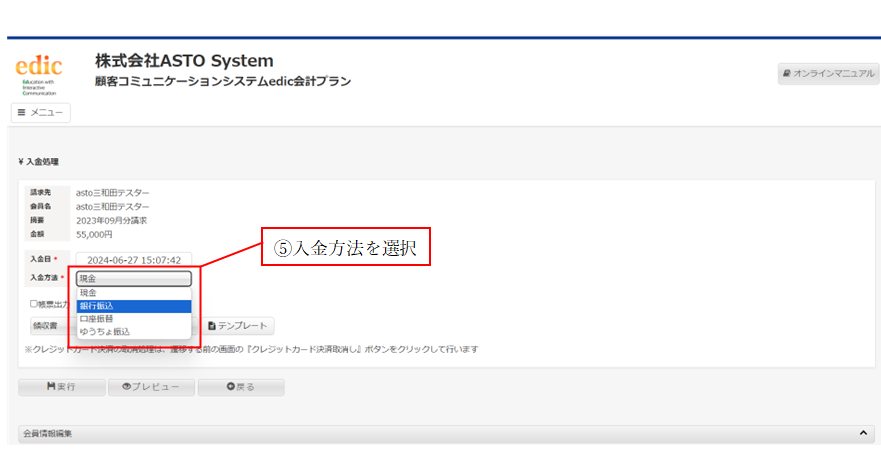Open the オンラインマニュアル link button
Viewport: 881px width, 451px height.
tap(828, 74)
